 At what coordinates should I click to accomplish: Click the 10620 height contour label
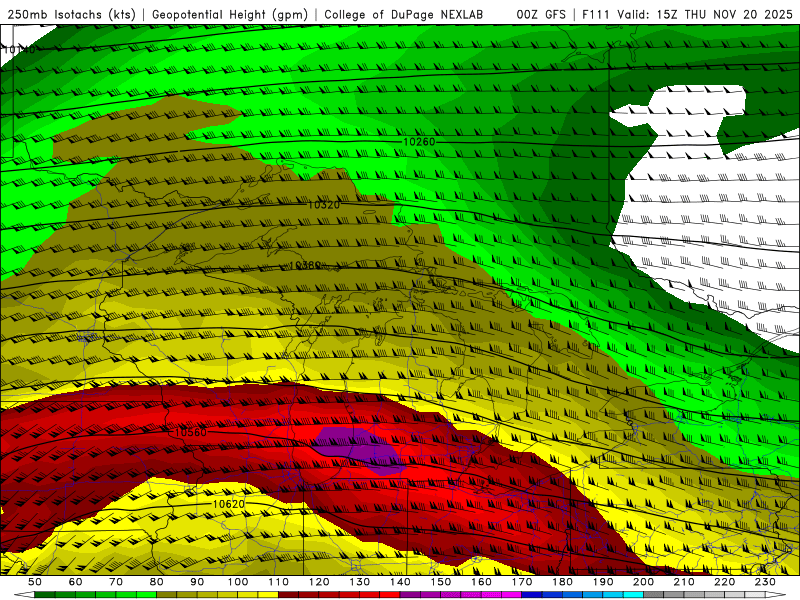tap(229, 504)
